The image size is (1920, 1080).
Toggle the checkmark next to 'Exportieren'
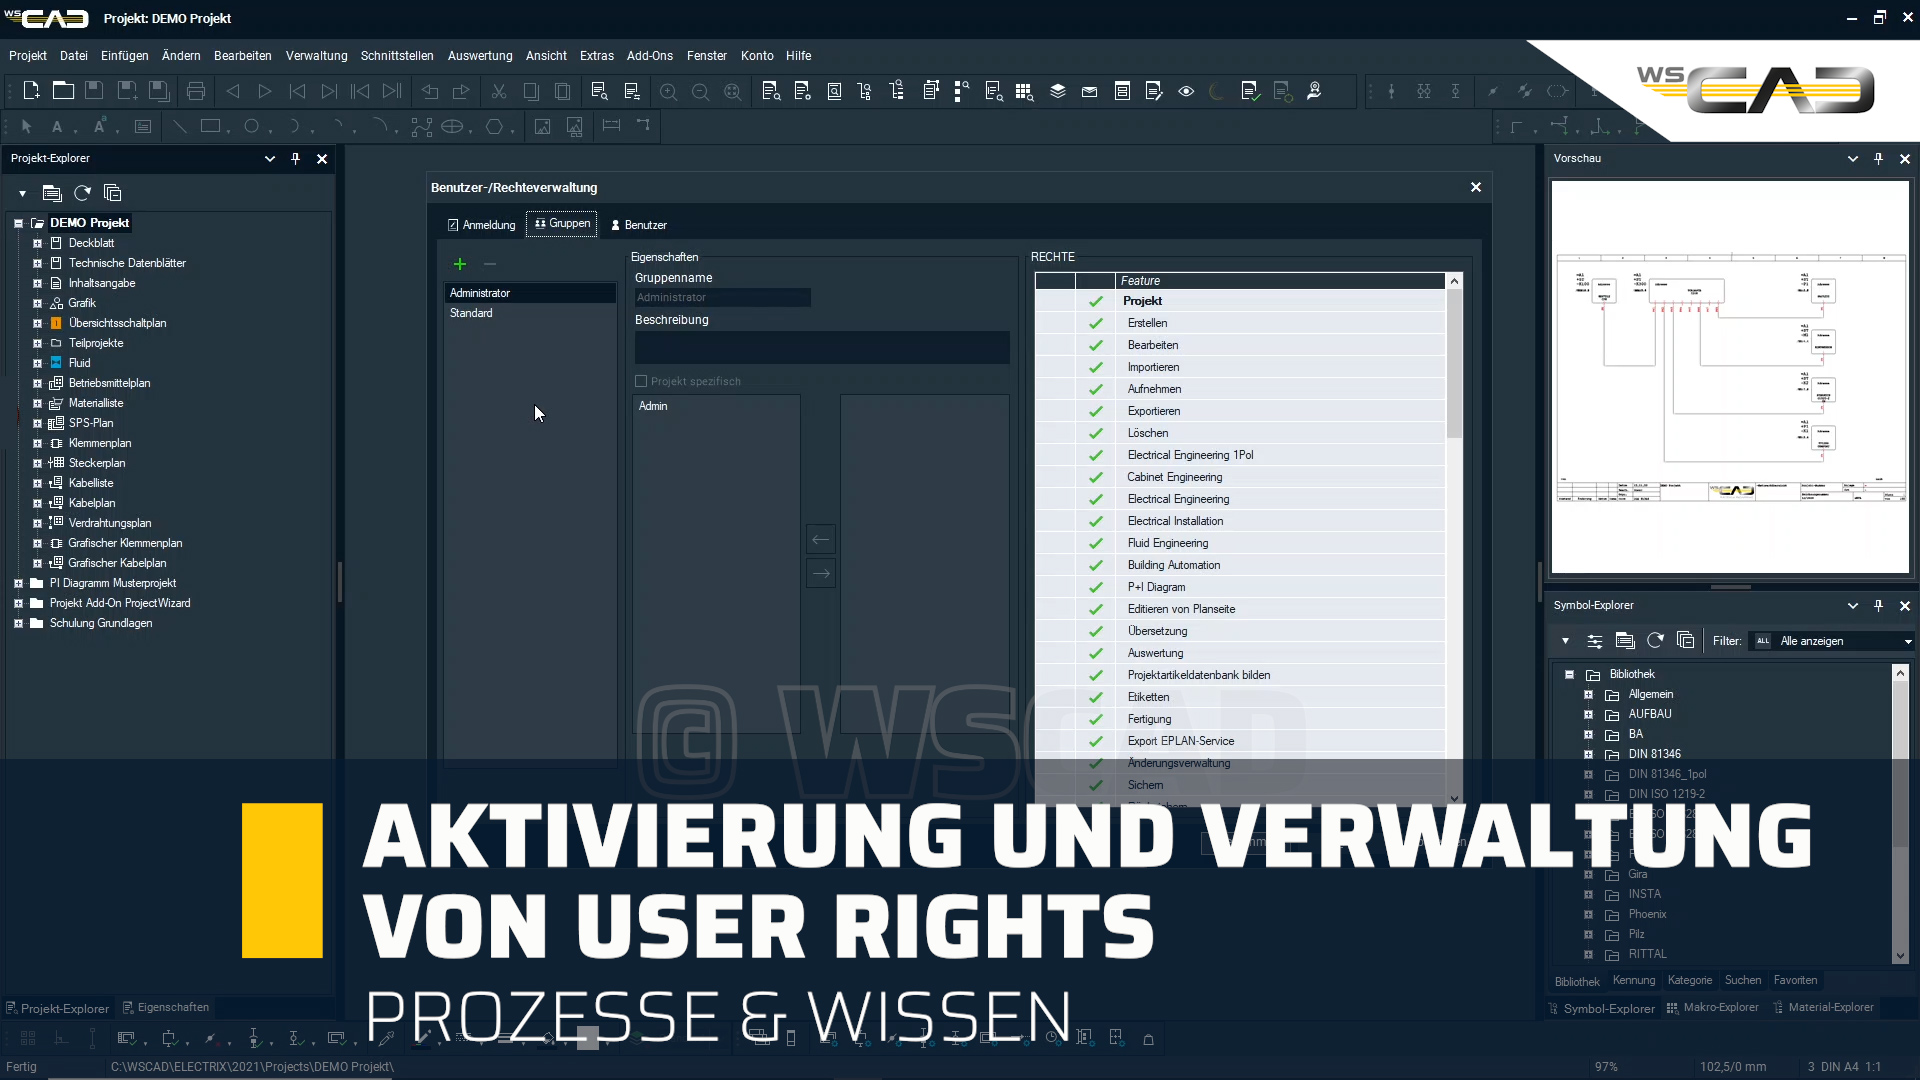pos(1095,411)
